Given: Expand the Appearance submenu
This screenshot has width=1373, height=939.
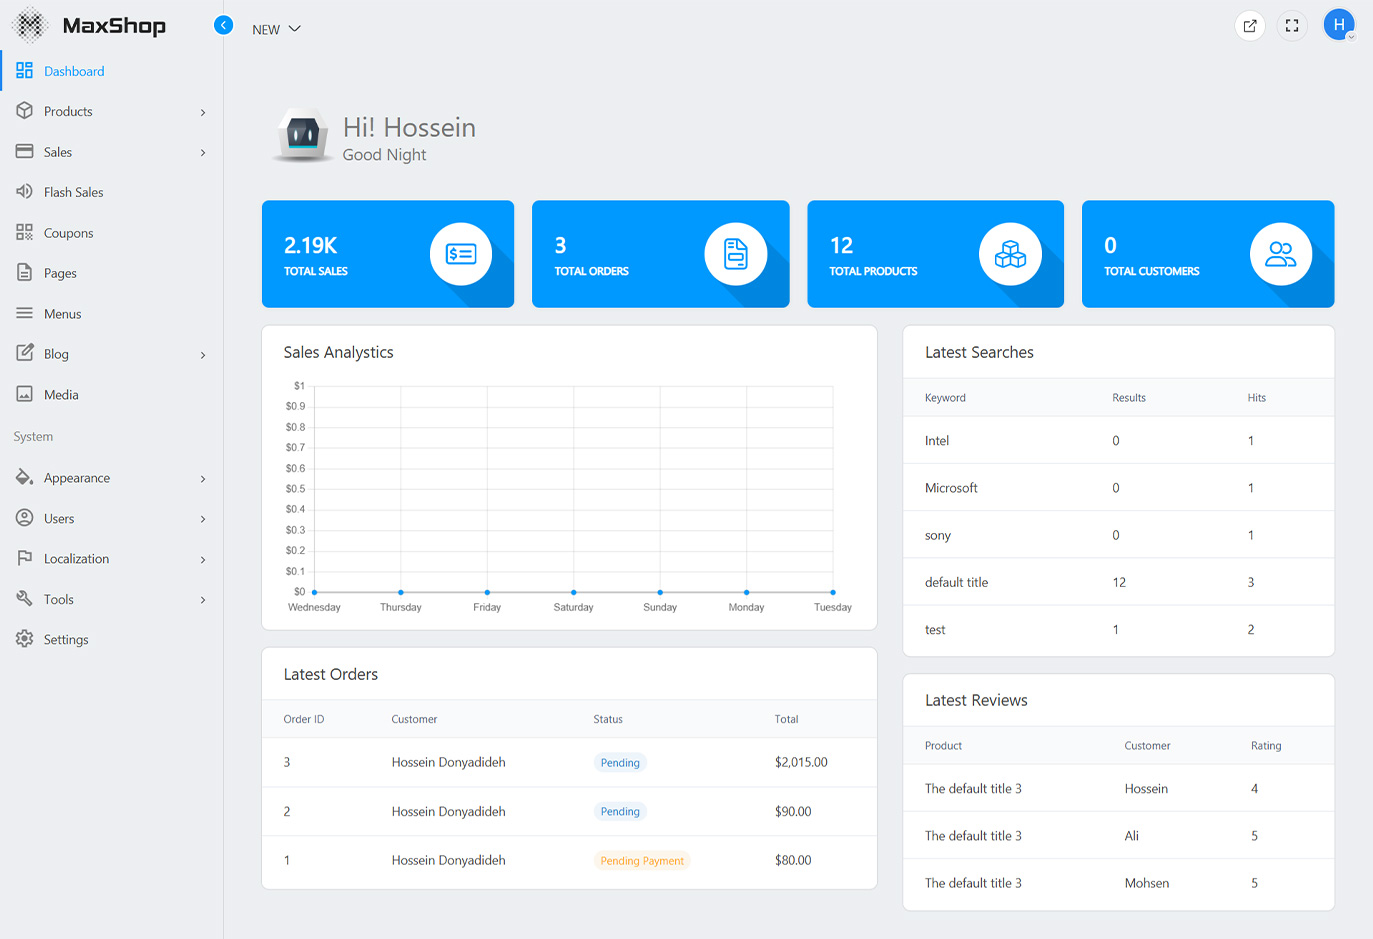Looking at the screenshot, I should click(111, 478).
